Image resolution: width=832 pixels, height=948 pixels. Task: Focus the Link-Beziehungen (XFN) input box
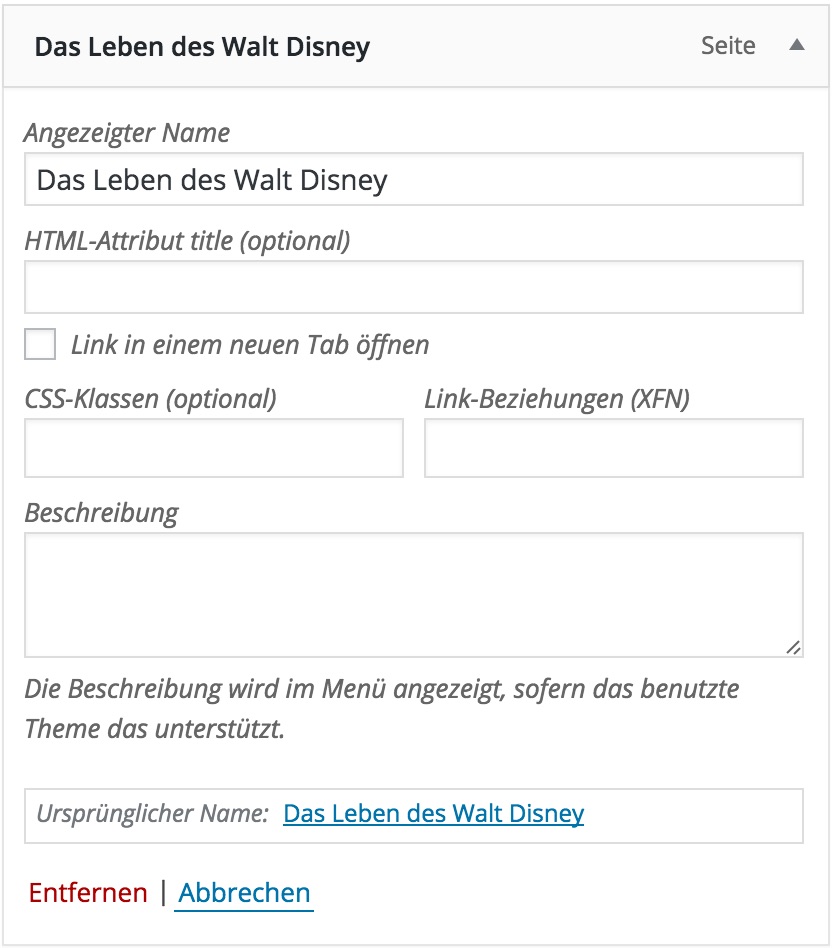tap(613, 448)
